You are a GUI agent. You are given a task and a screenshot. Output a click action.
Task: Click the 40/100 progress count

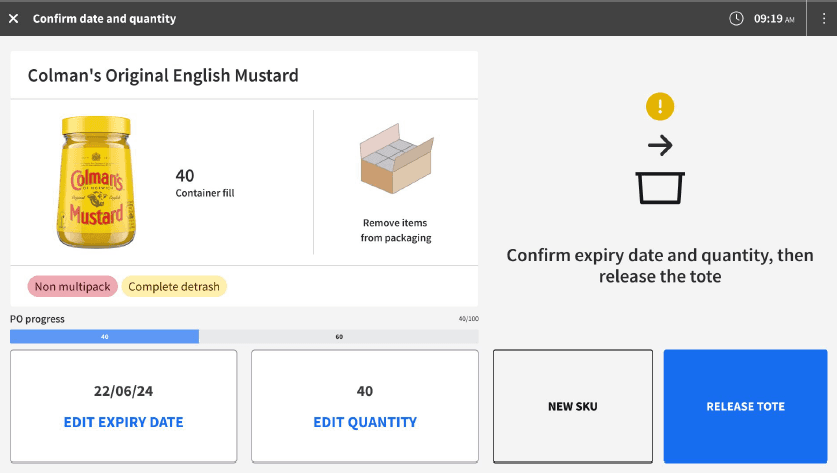[469, 319]
